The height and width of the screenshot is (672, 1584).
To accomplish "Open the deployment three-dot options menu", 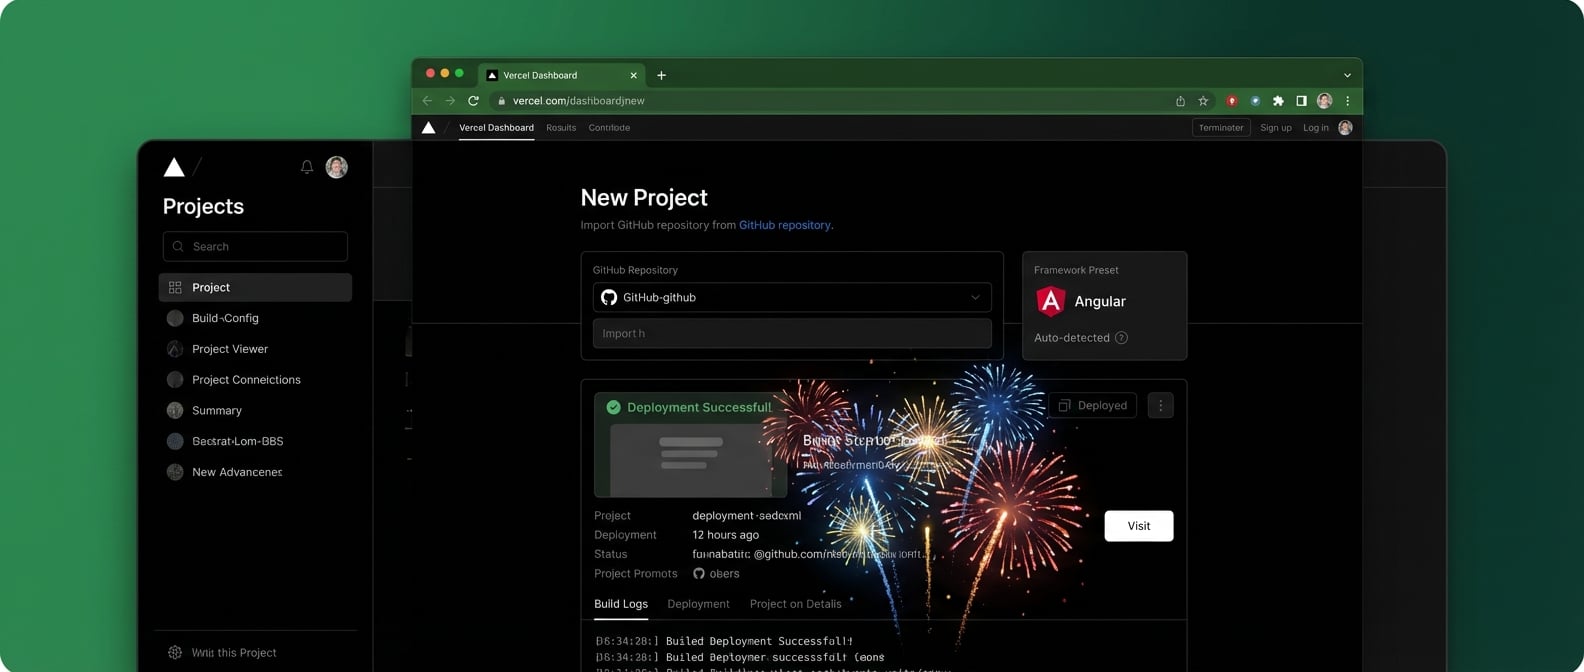I will 1160,405.
